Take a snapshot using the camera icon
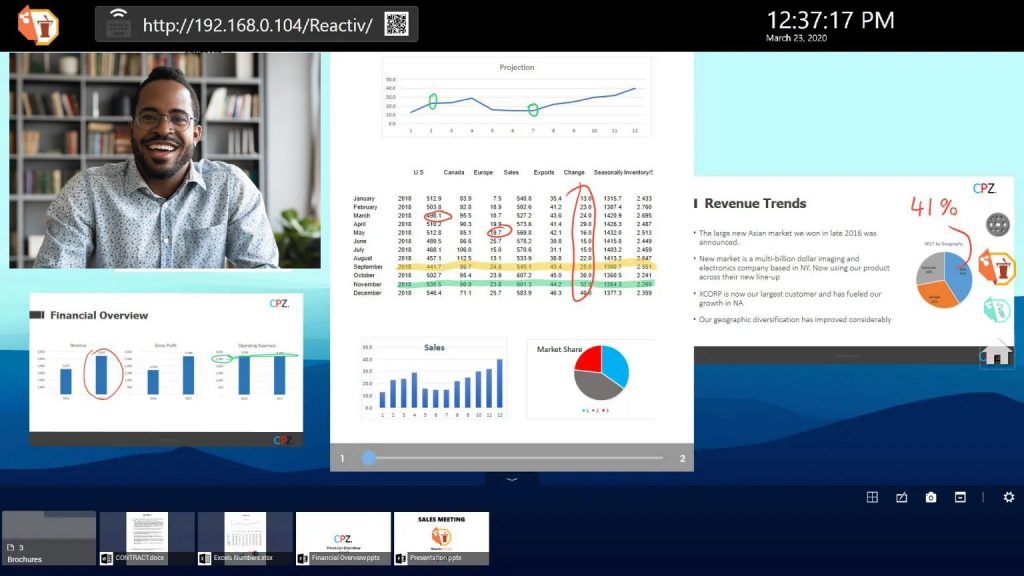This screenshot has width=1024, height=576. pos(932,496)
